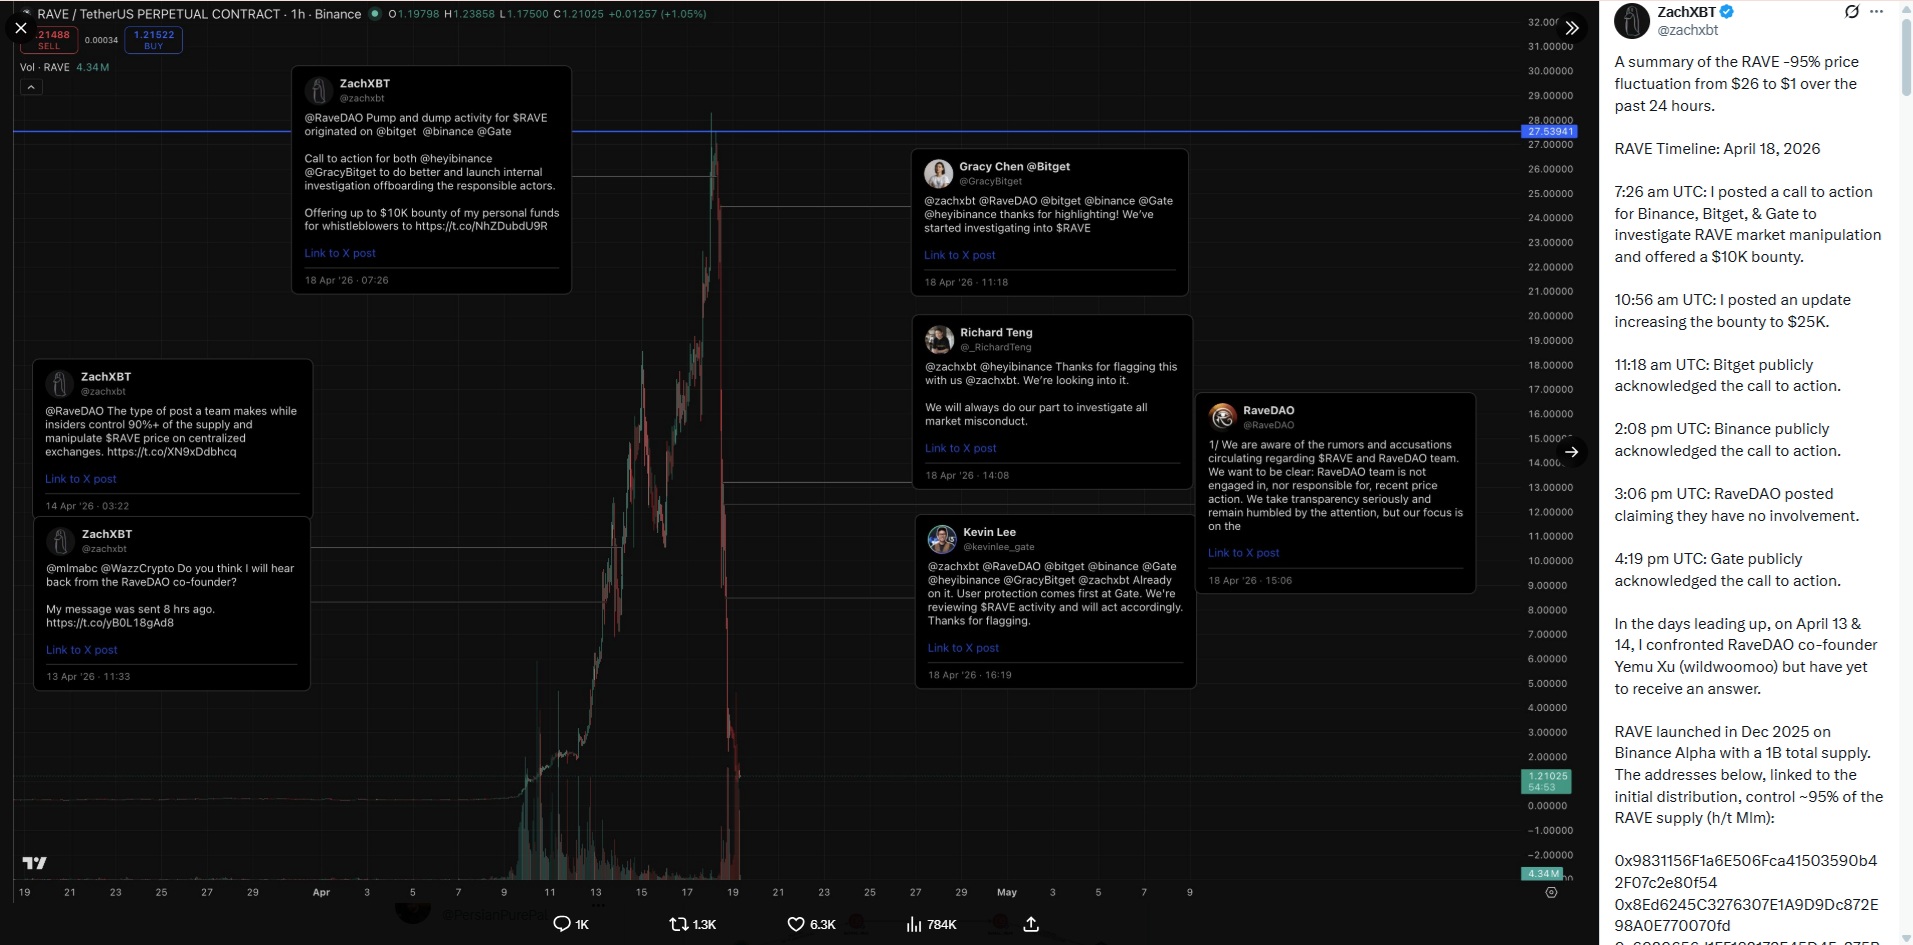The width and height of the screenshot is (1913, 945).
Task: Click the 'RAVE launched in Dec 2025' paragraph
Action: coord(1749,775)
